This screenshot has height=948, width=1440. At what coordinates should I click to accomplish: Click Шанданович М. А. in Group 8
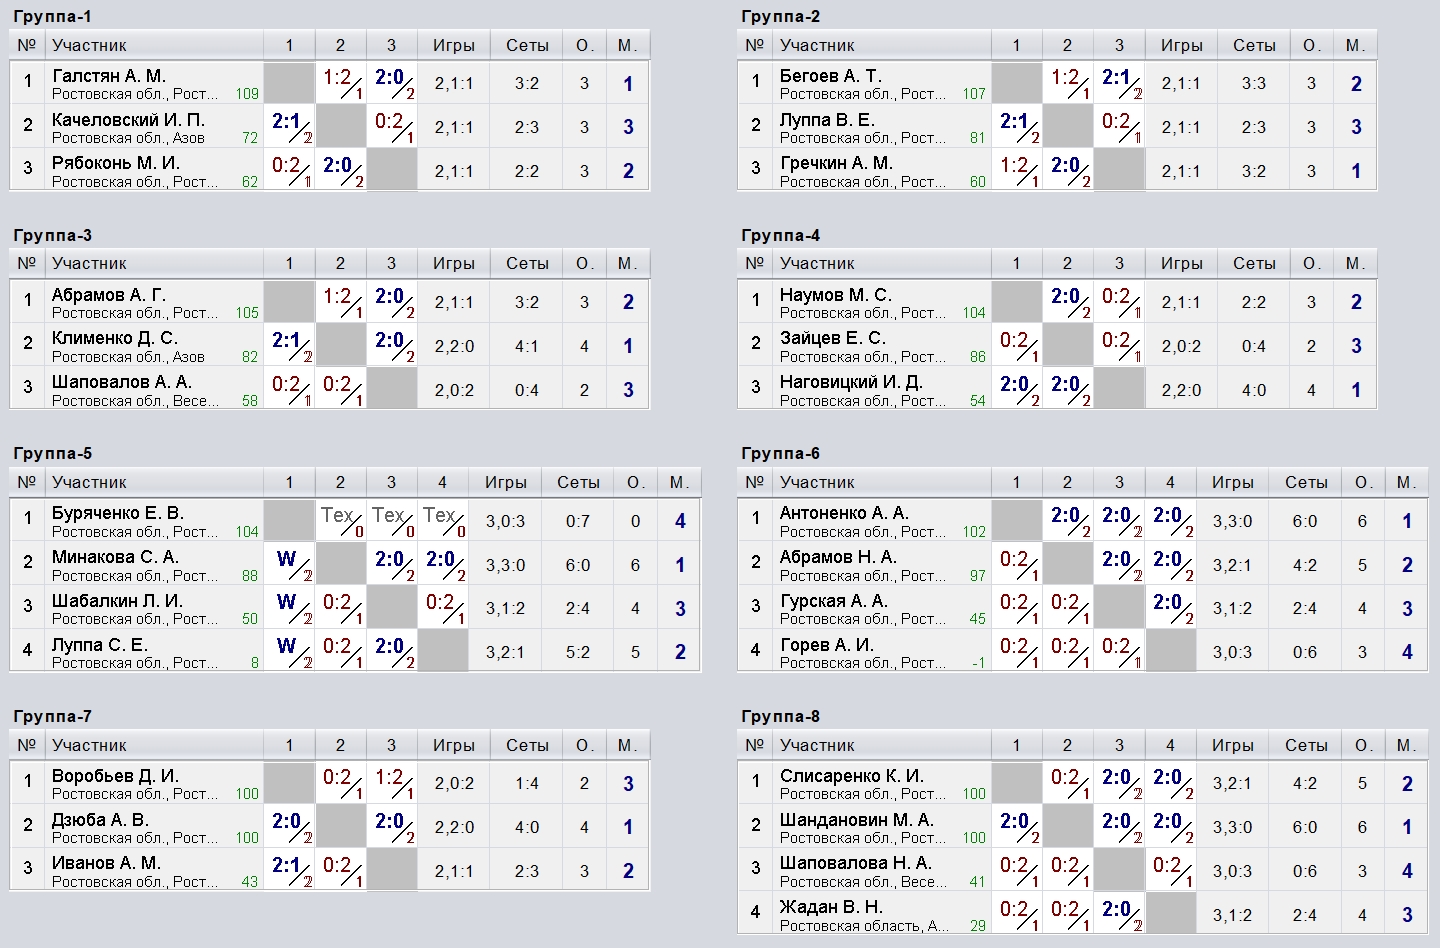pos(856,821)
